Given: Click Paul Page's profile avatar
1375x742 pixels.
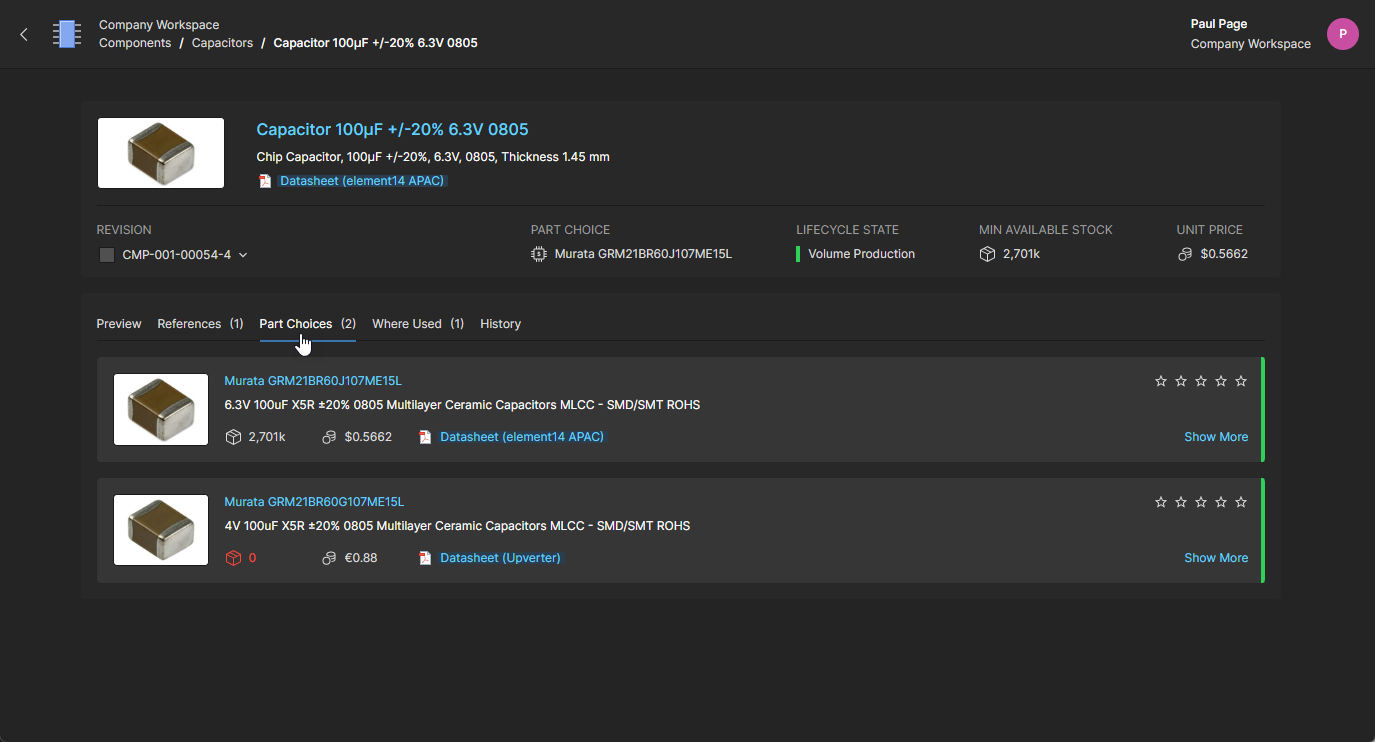Looking at the screenshot, I should coord(1342,34).
